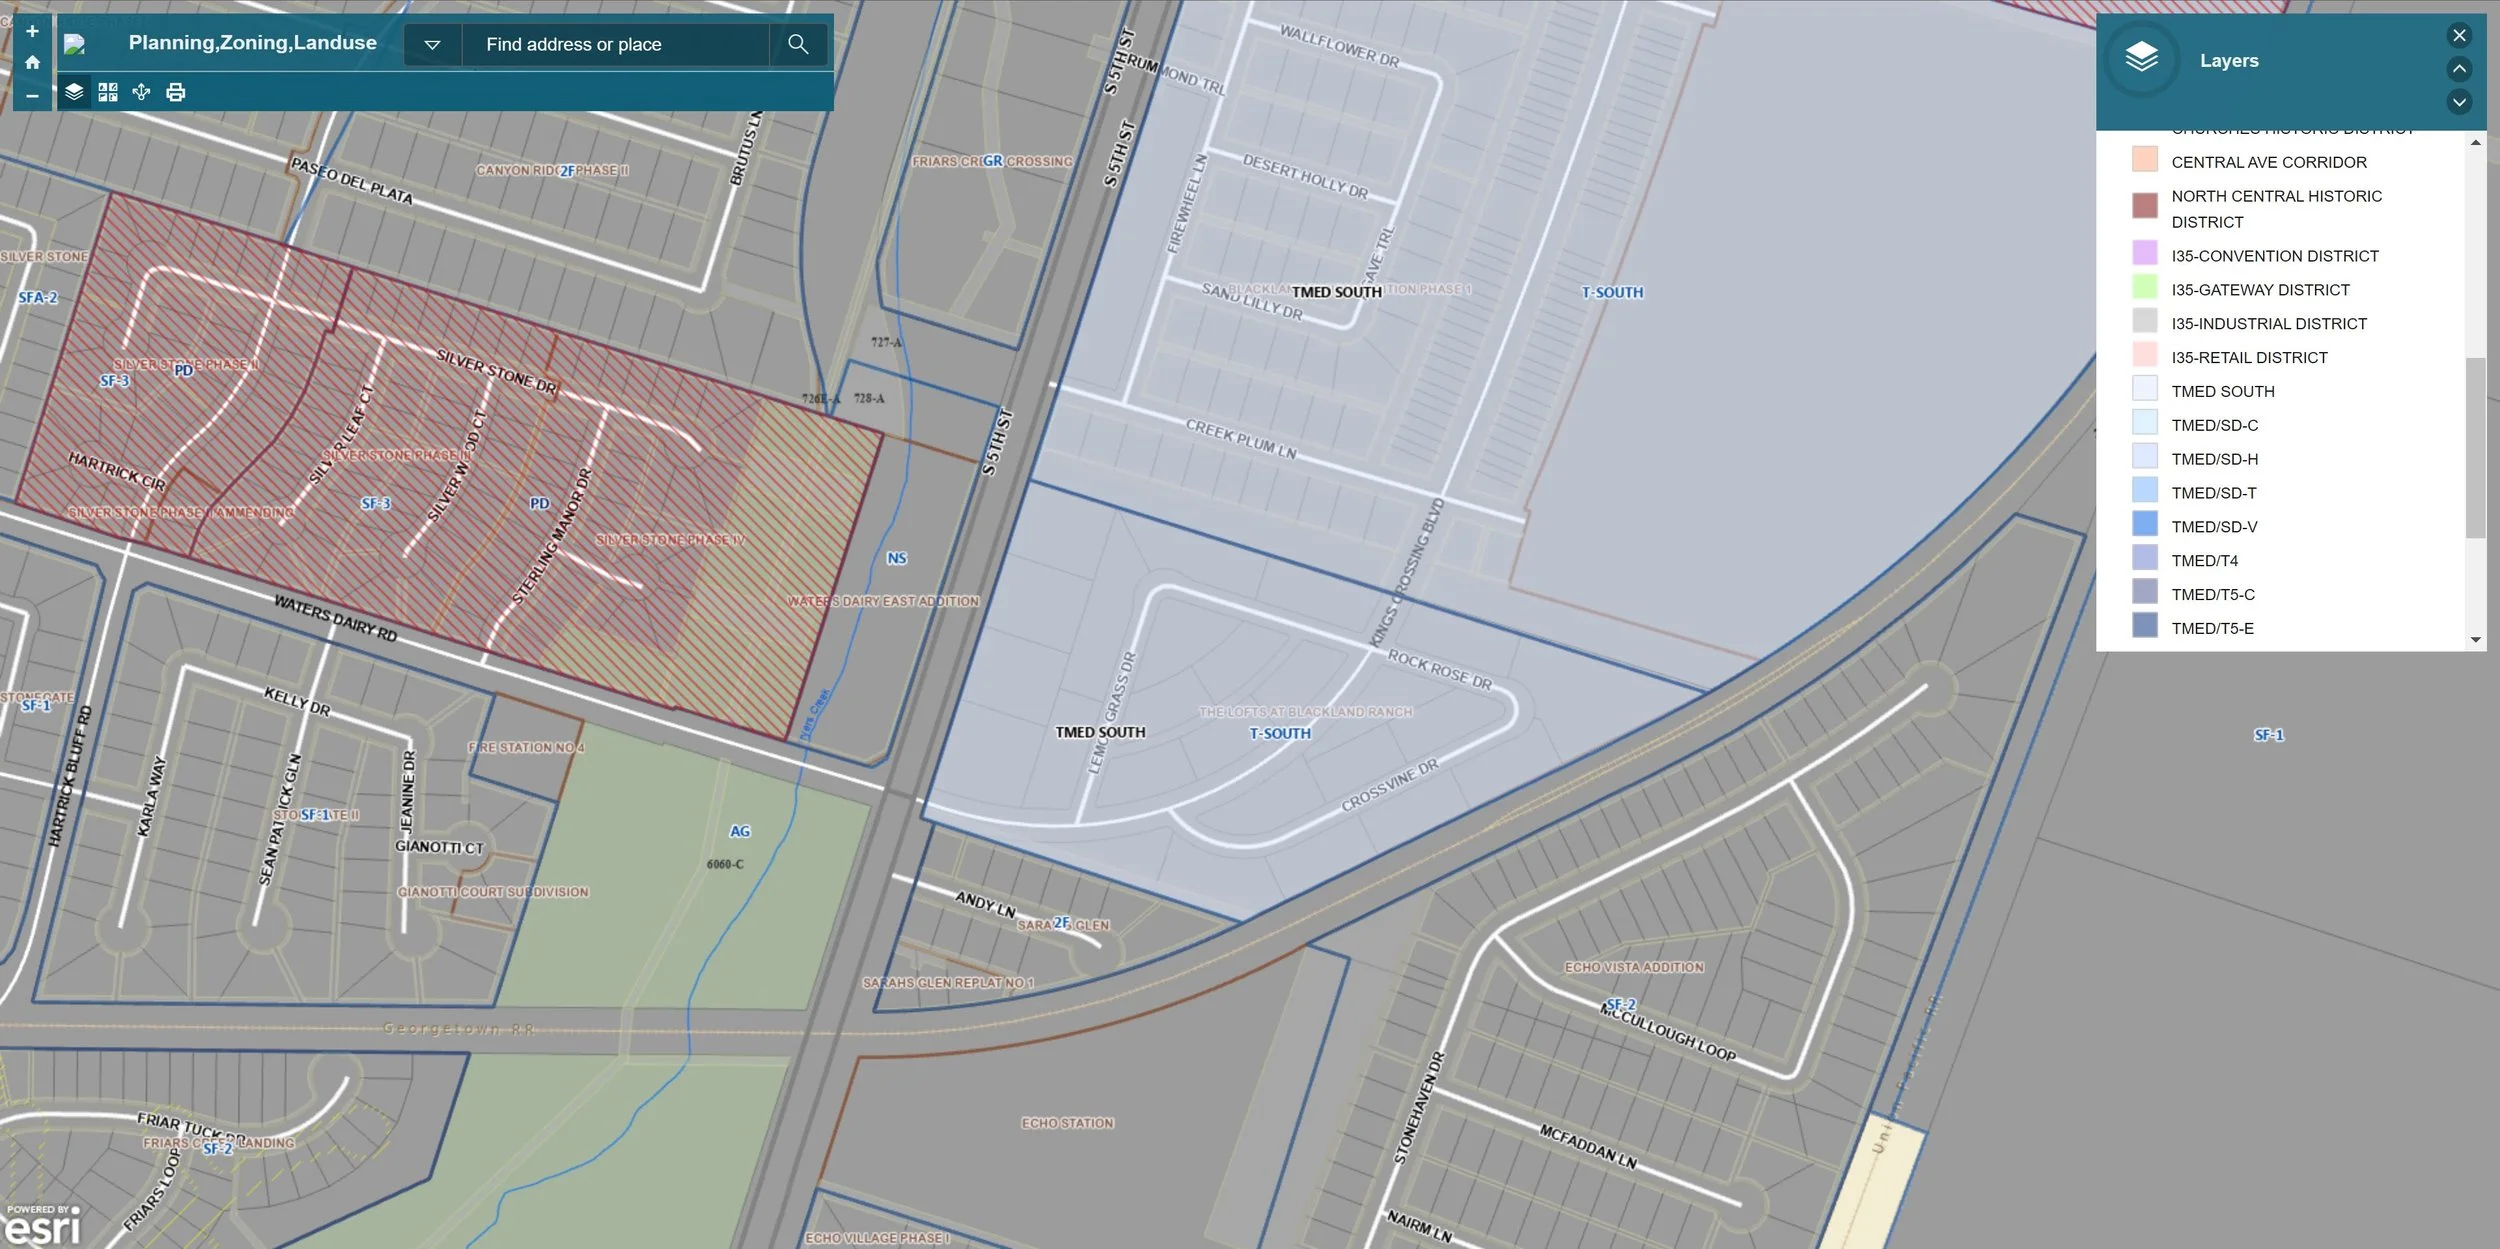Collapse the Layers panel upward
This screenshot has height=1249, width=2500.
point(2459,68)
